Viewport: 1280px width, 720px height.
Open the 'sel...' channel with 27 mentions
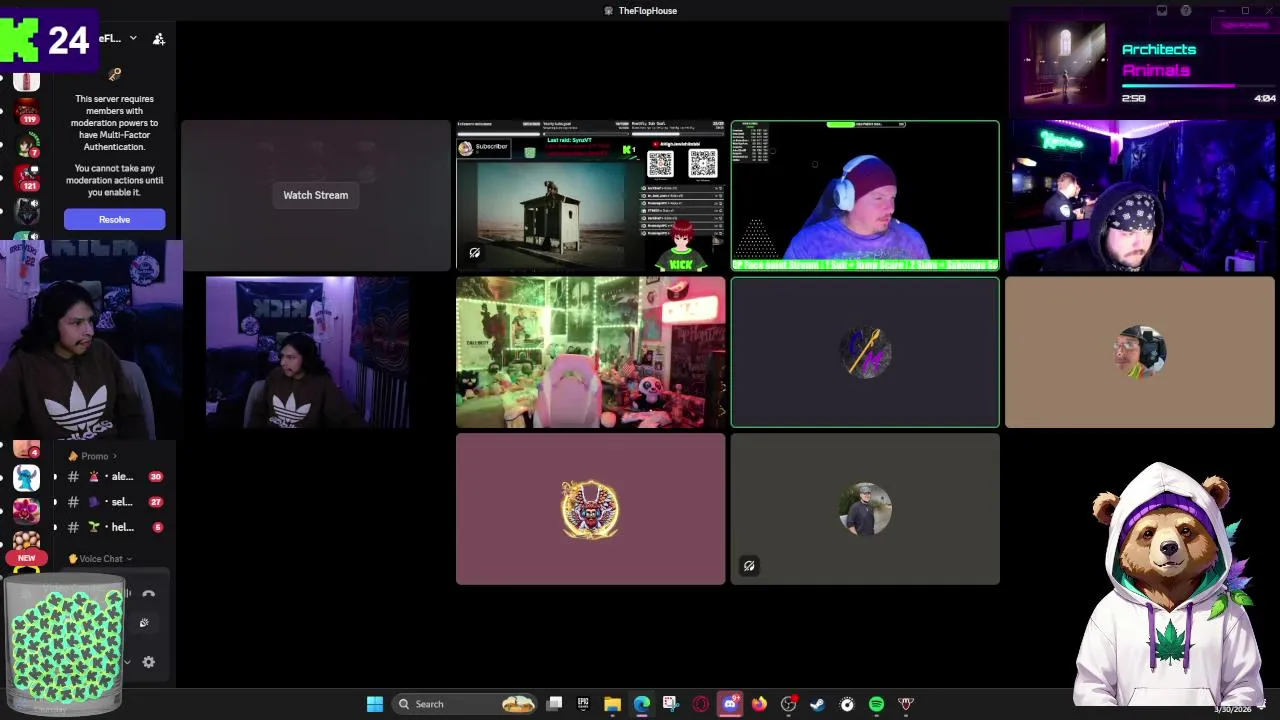pyautogui.click(x=112, y=502)
